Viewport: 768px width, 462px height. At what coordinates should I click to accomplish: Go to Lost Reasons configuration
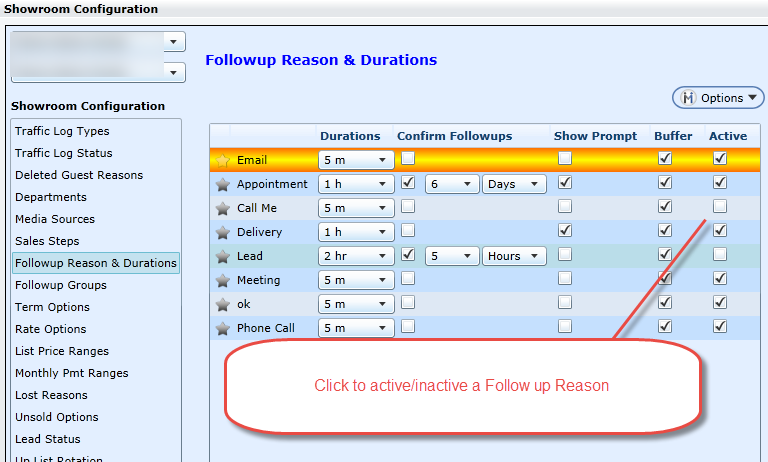[x=51, y=395]
